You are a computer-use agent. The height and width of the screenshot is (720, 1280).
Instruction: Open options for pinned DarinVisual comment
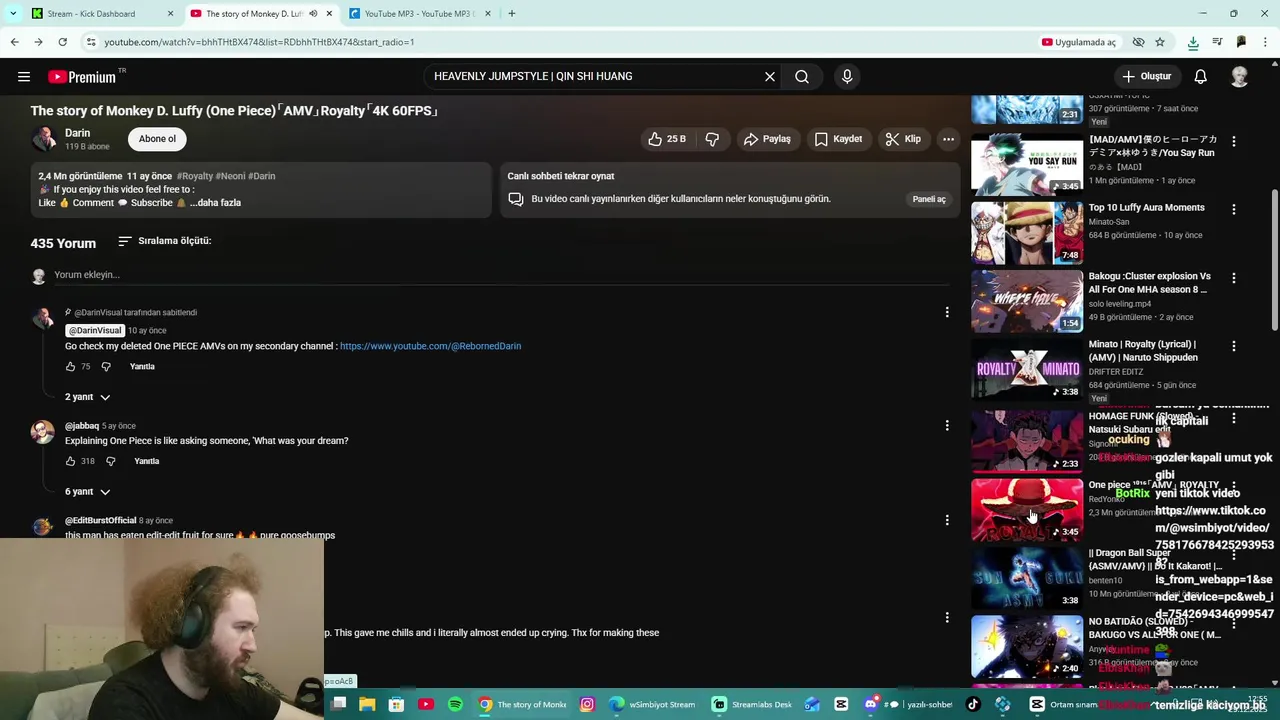click(947, 313)
